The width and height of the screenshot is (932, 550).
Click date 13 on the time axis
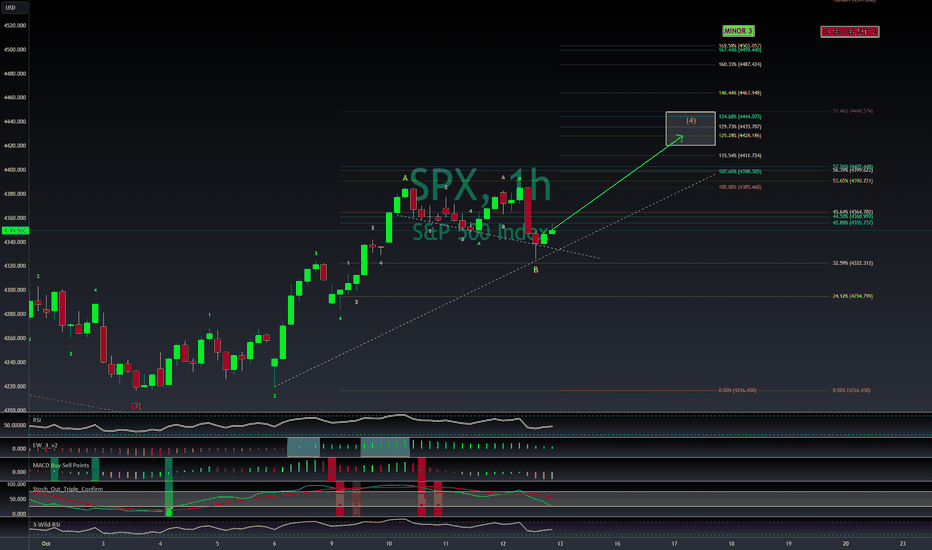[560, 543]
